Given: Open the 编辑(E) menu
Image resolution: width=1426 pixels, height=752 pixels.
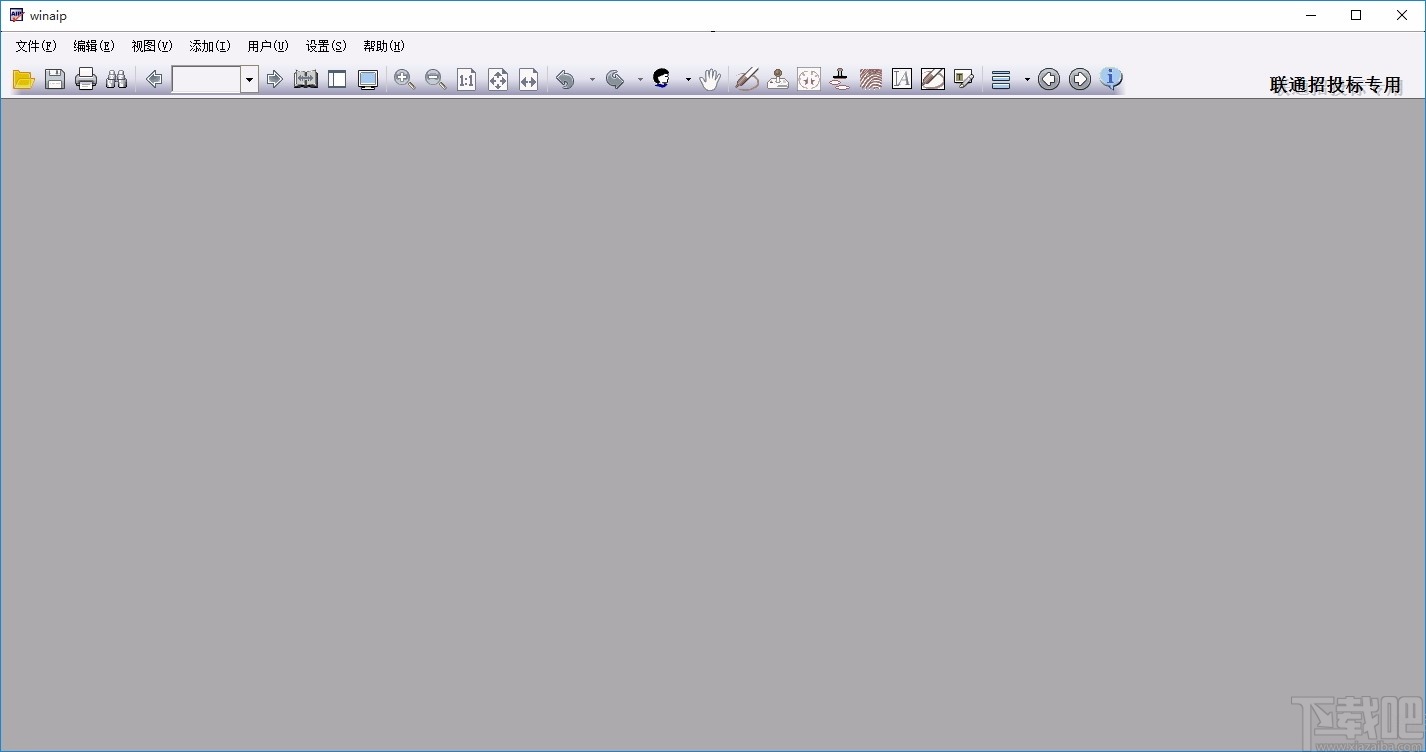Looking at the screenshot, I should point(94,46).
